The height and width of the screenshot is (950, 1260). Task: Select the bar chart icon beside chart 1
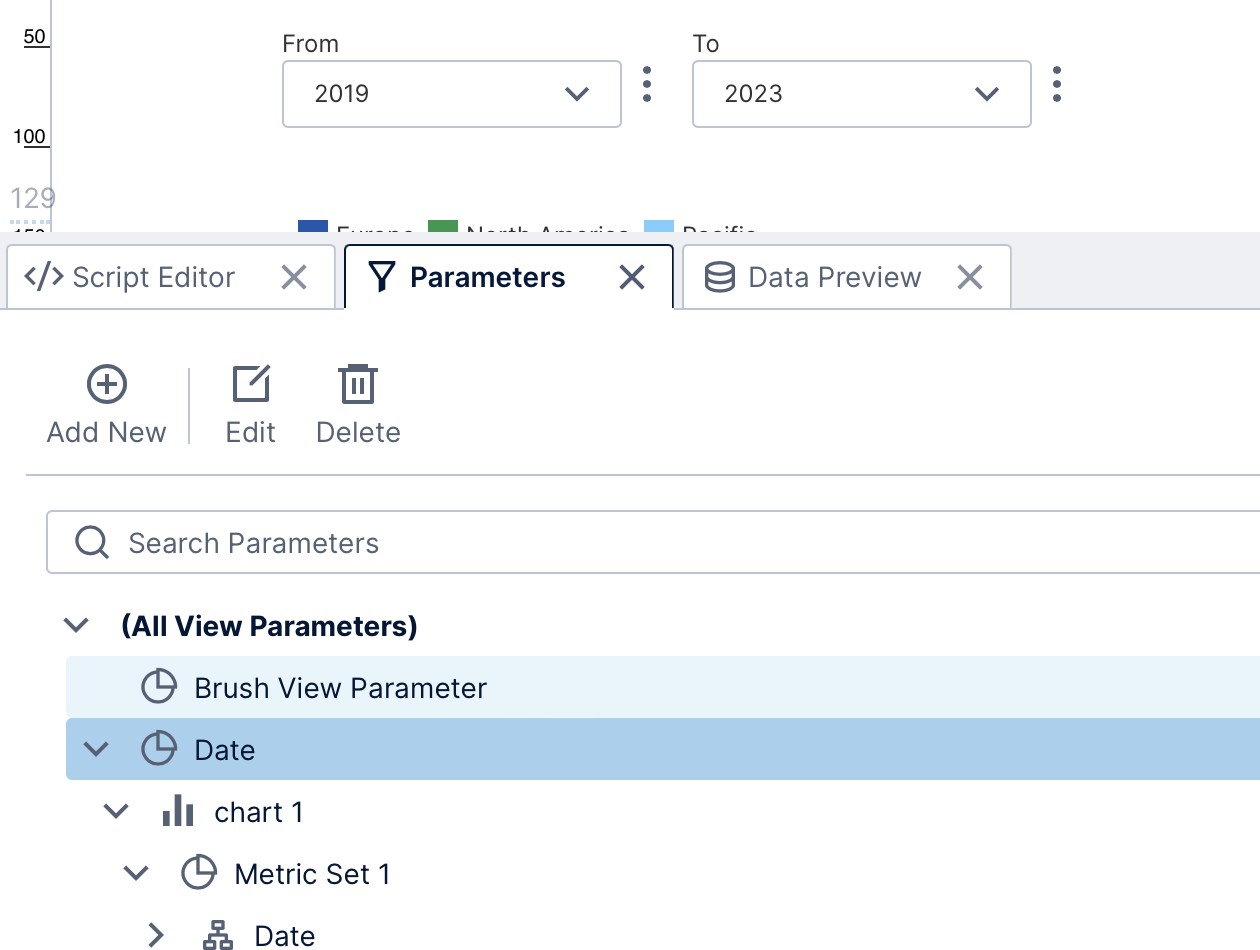tap(177, 811)
